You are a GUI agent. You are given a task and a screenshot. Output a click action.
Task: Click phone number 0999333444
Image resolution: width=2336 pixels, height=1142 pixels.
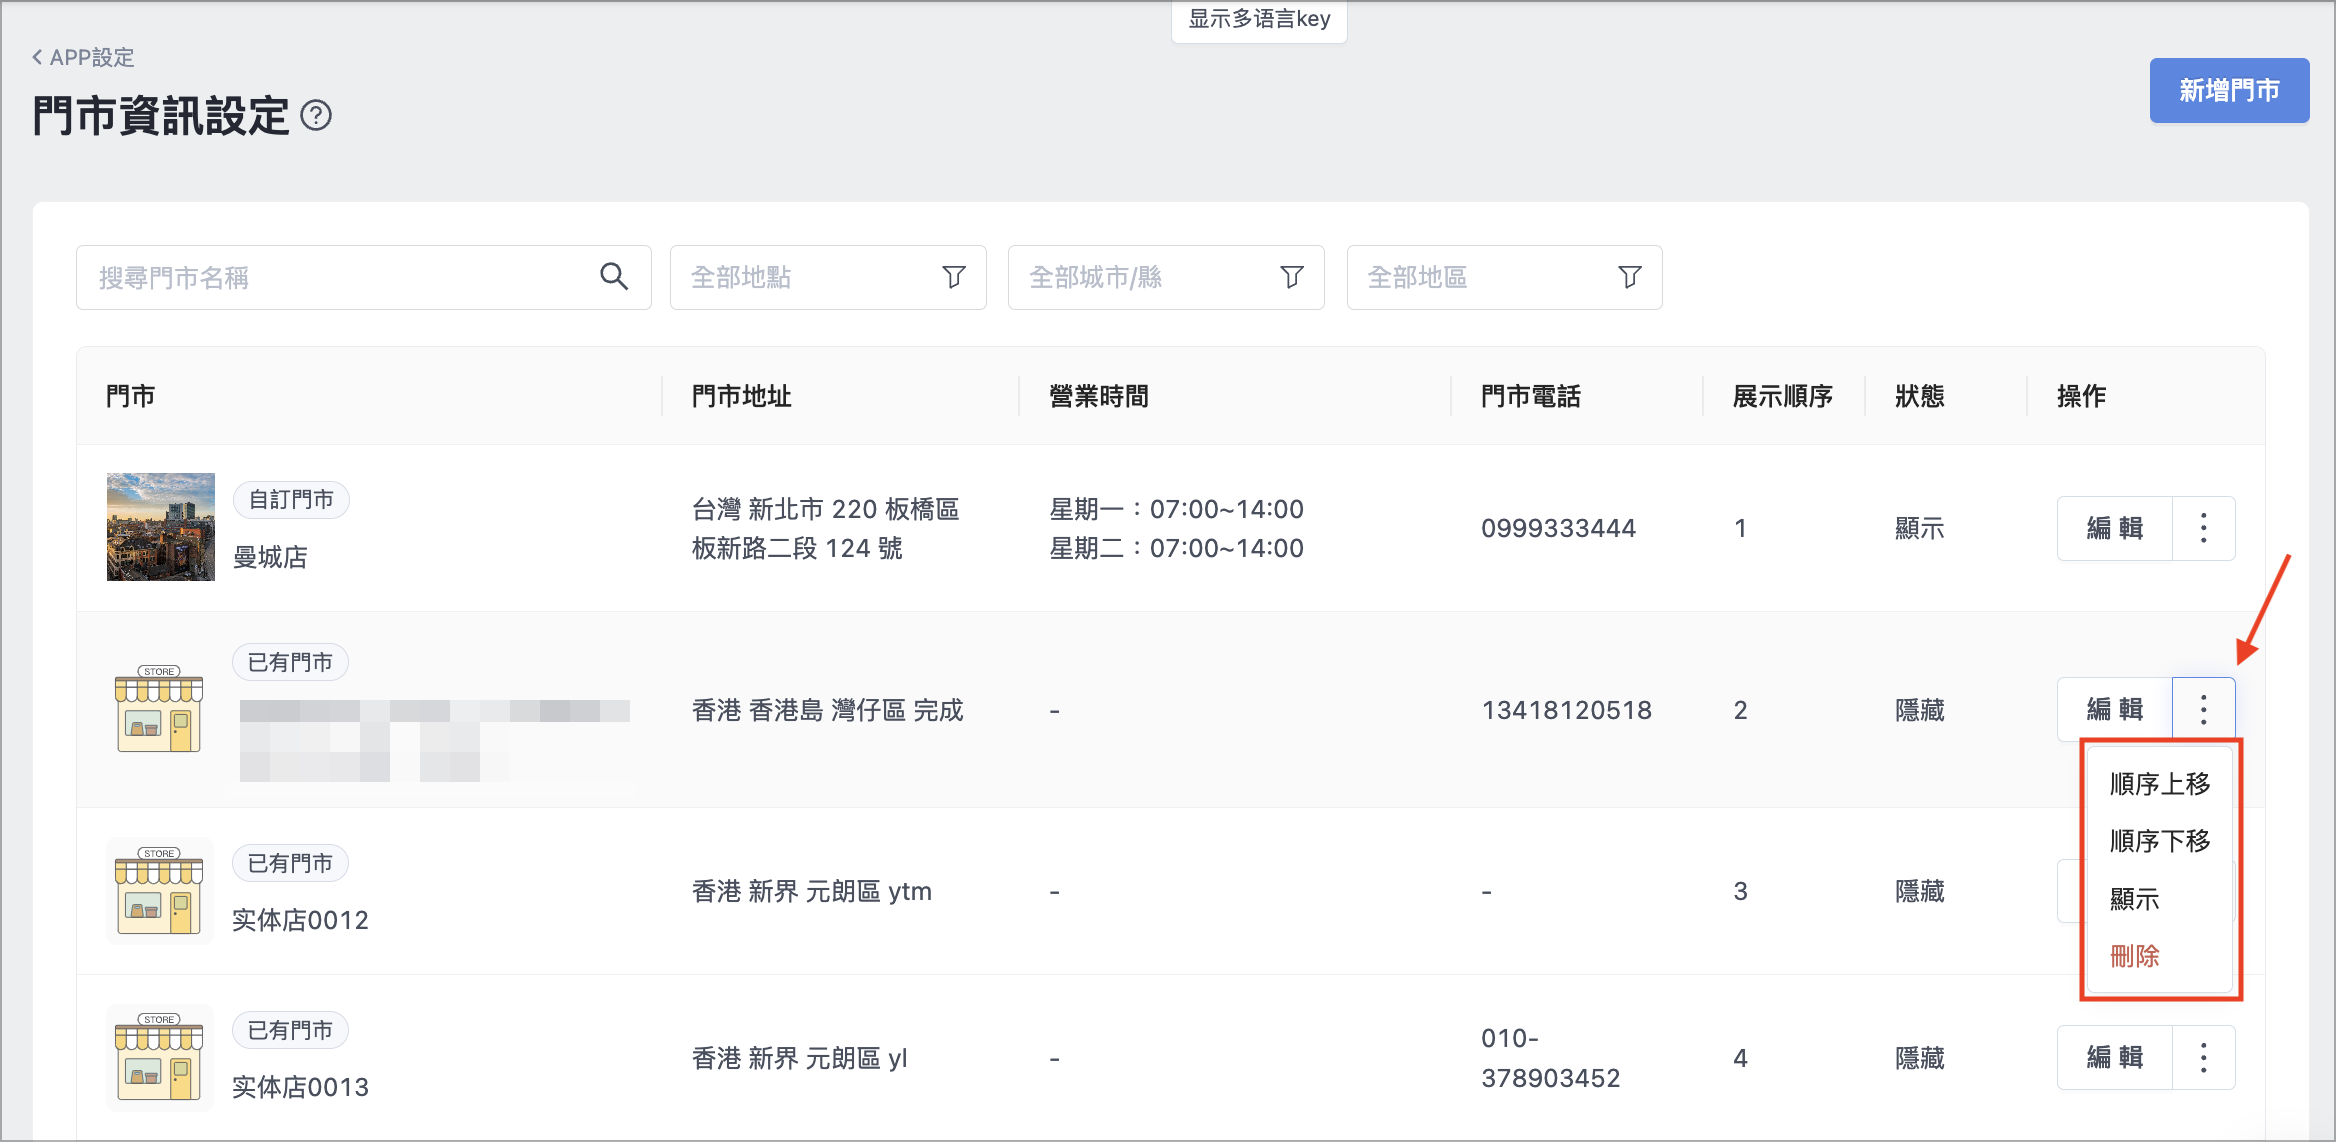pyautogui.click(x=1558, y=528)
